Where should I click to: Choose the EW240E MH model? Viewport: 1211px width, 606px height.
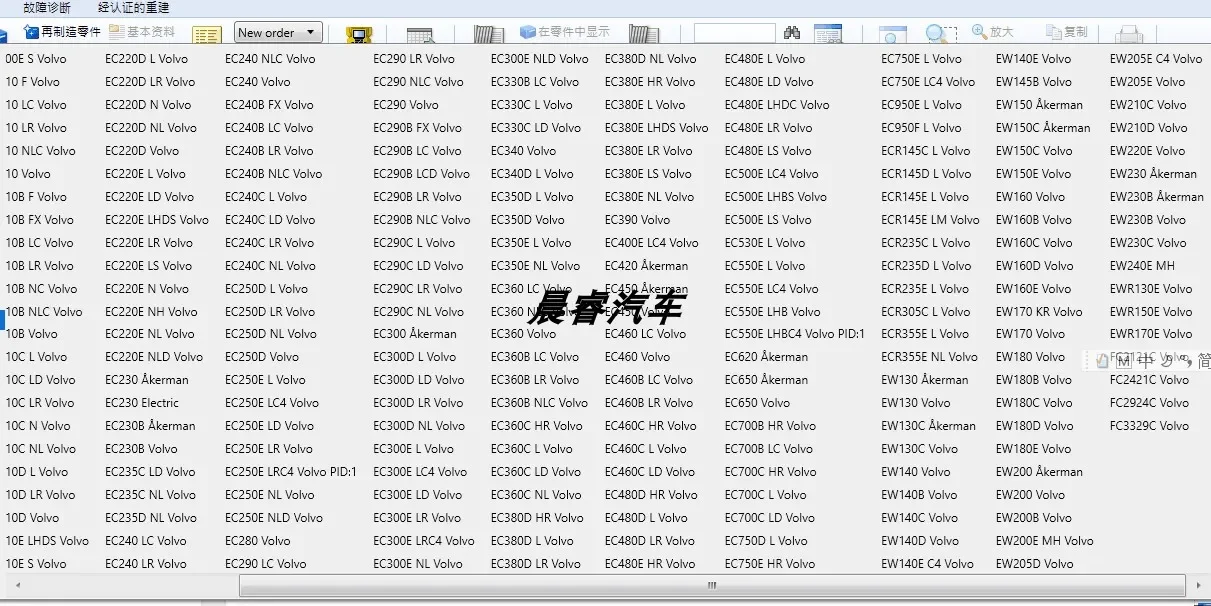pyautogui.click(x=1143, y=266)
